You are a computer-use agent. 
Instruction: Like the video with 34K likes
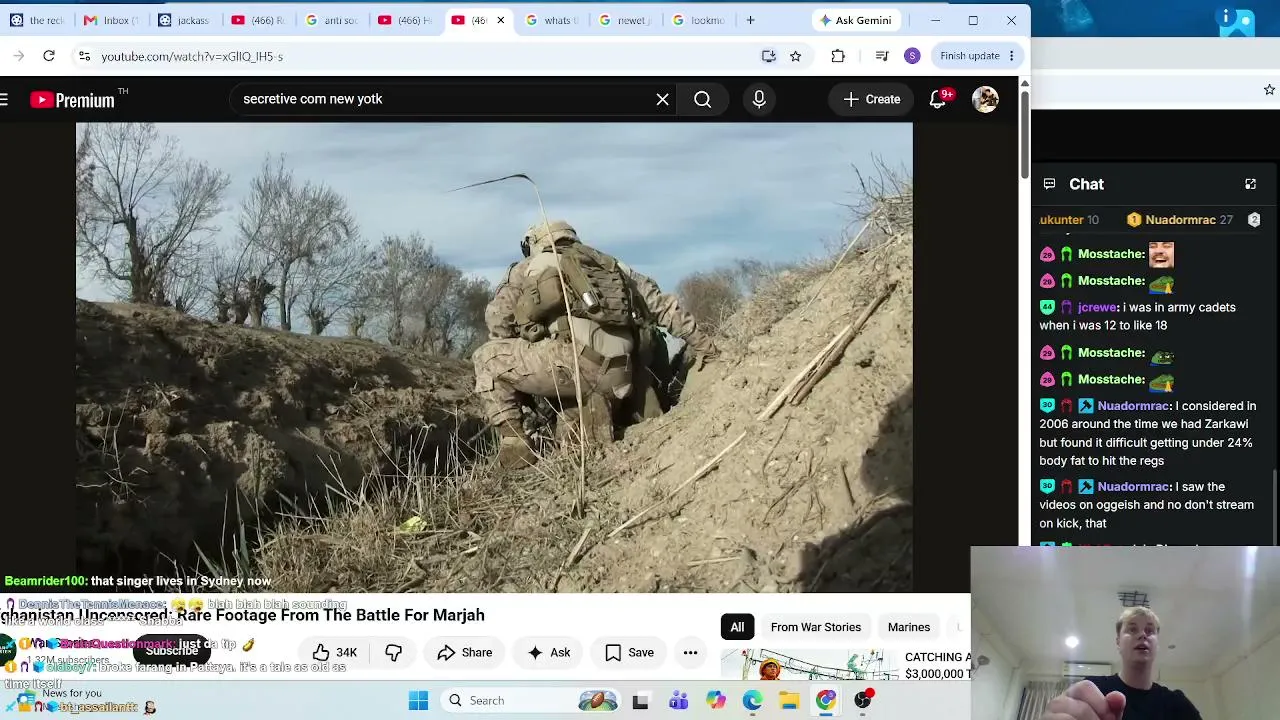335,653
